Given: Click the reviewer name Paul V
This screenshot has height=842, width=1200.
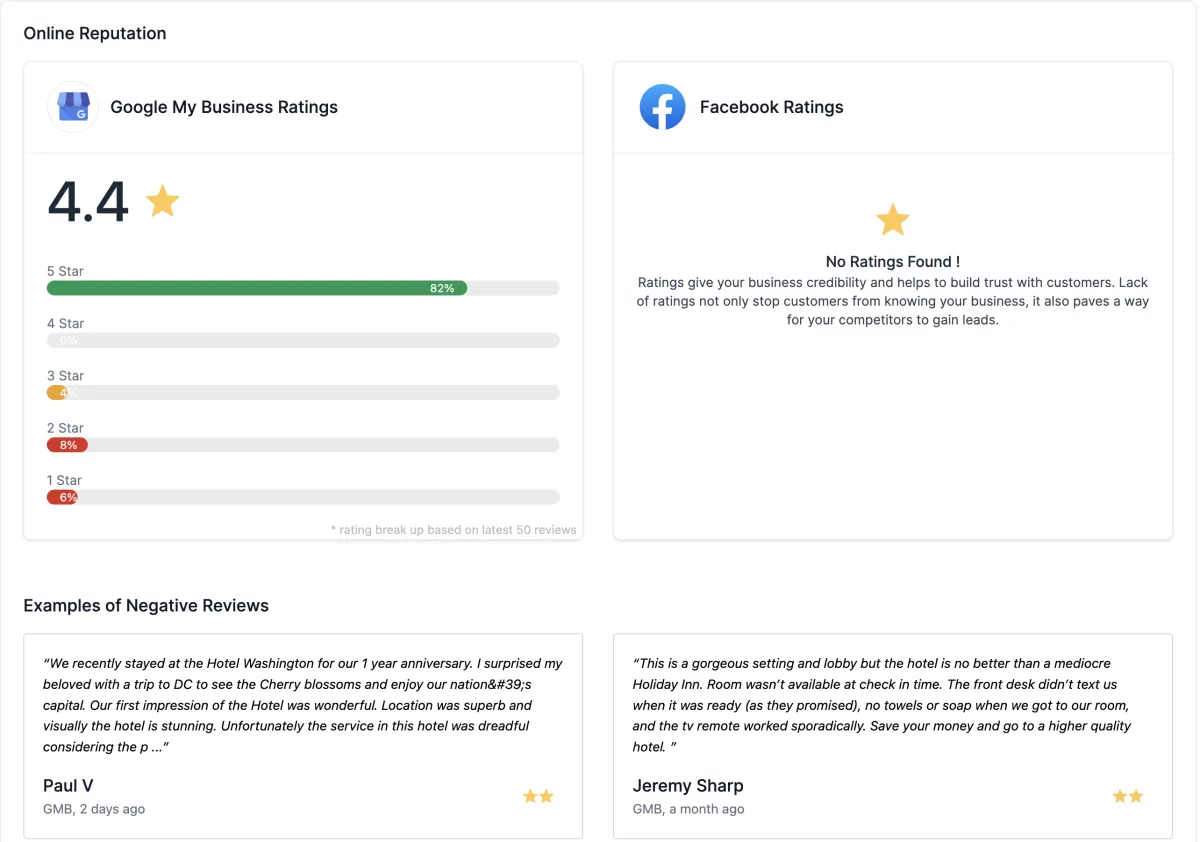Looking at the screenshot, I should pyautogui.click(x=68, y=786).
